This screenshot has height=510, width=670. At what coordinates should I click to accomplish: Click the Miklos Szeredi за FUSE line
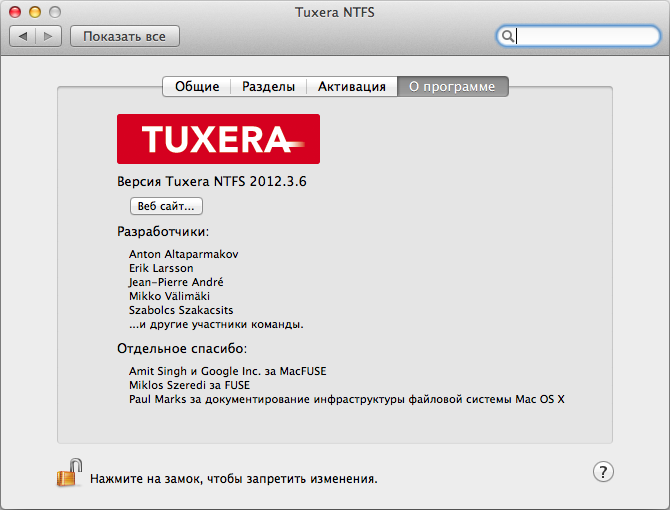(190, 385)
